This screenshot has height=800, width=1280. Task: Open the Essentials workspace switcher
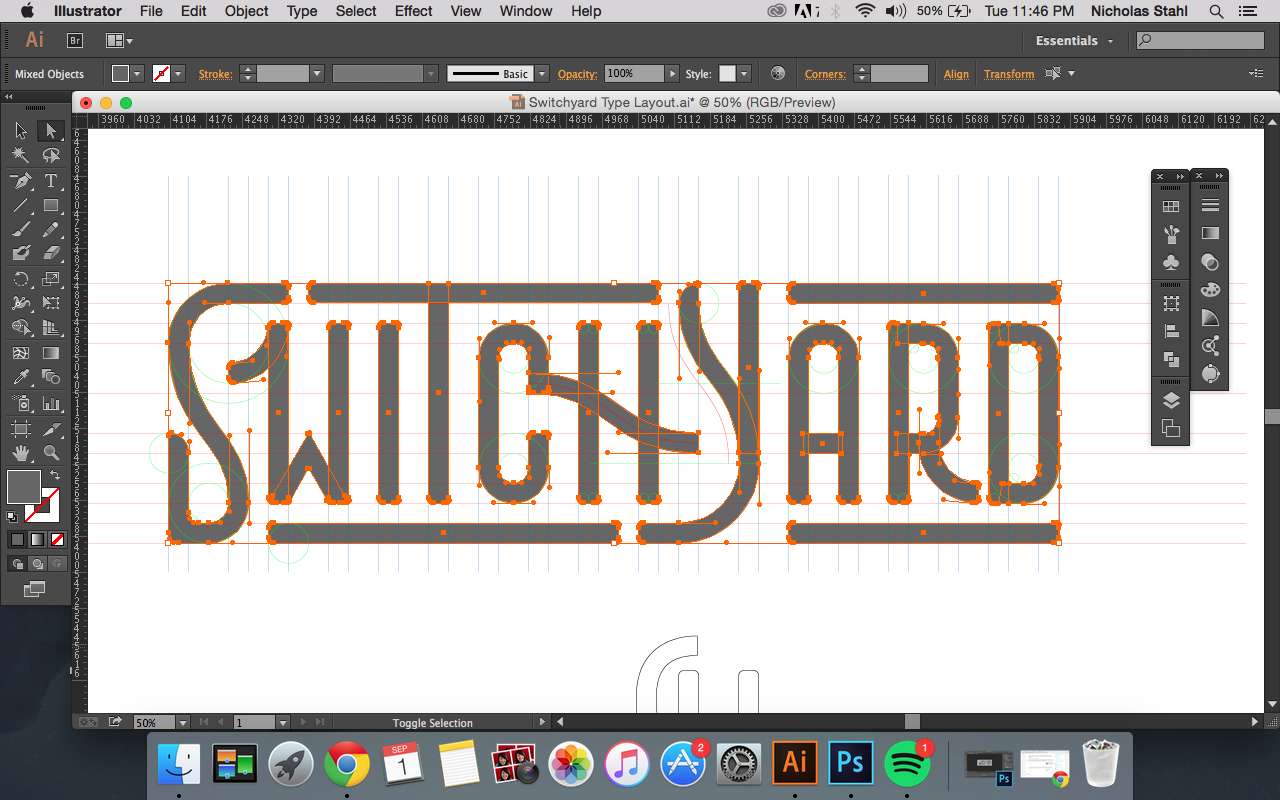[1074, 40]
